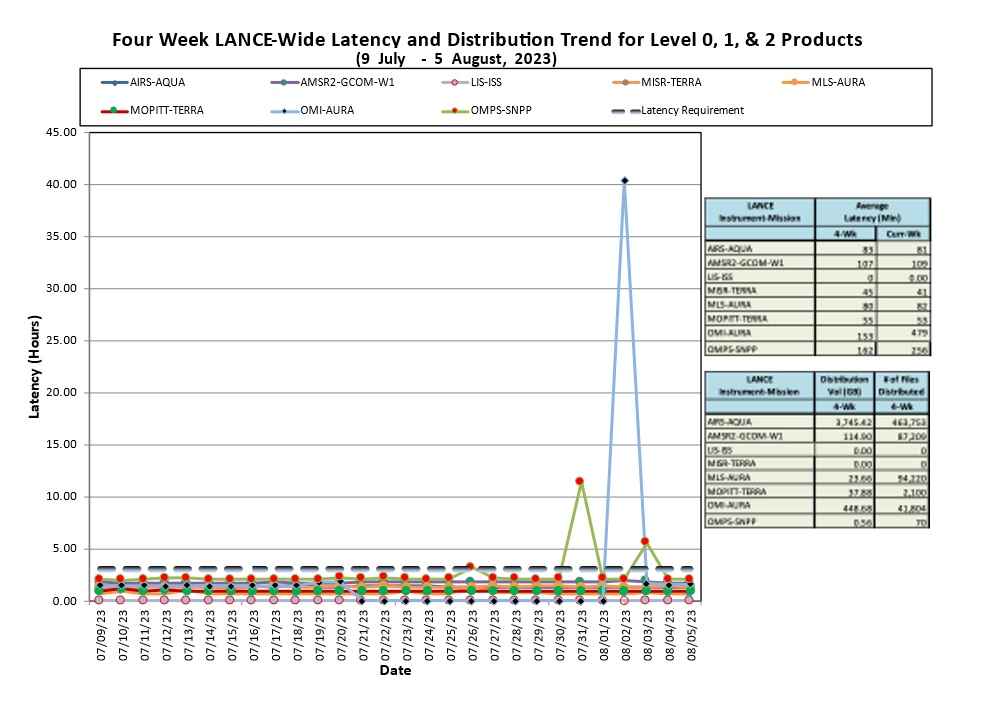This screenshot has width=985, height=717.
Task: Click the 07/13/23 date label
Action: 188,635
